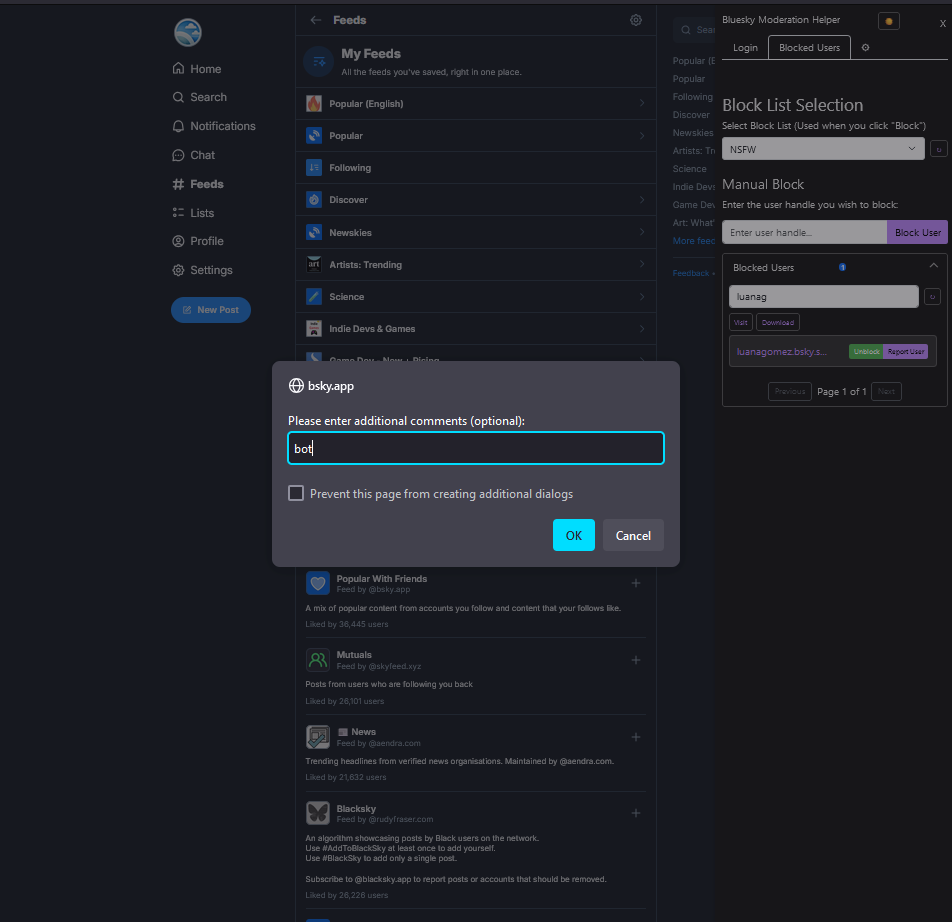Click the My Feeds icon
The width and height of the screenshot is (952, 922).
319,61
